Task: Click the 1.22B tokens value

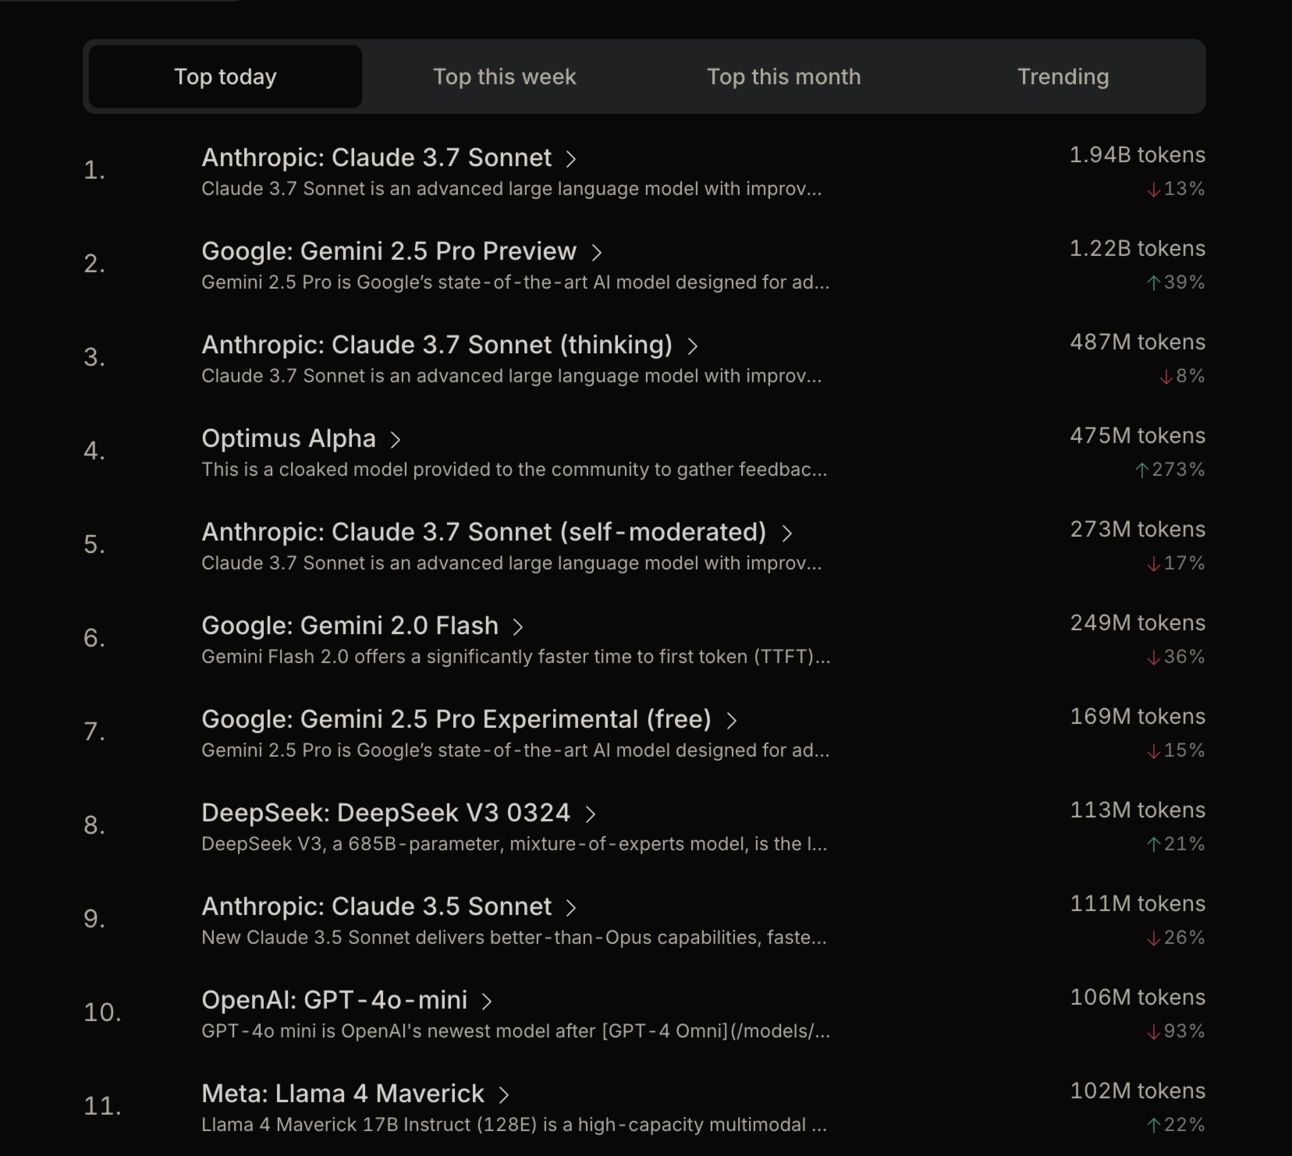Action: pos(1137,248)
